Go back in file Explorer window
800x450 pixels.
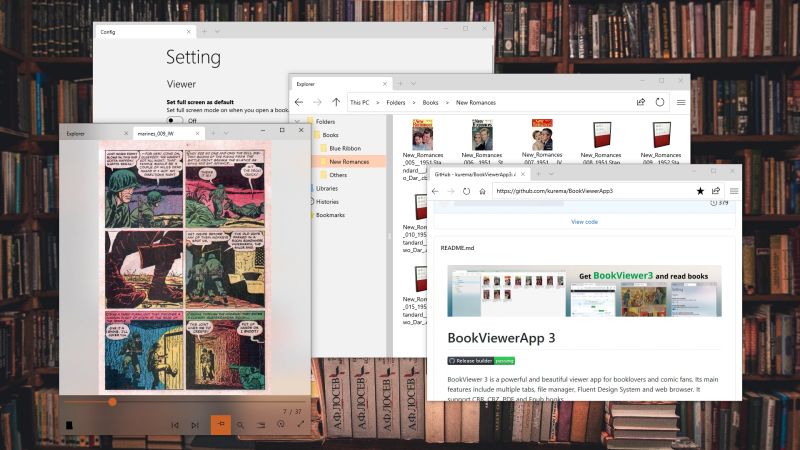point(299,103)
